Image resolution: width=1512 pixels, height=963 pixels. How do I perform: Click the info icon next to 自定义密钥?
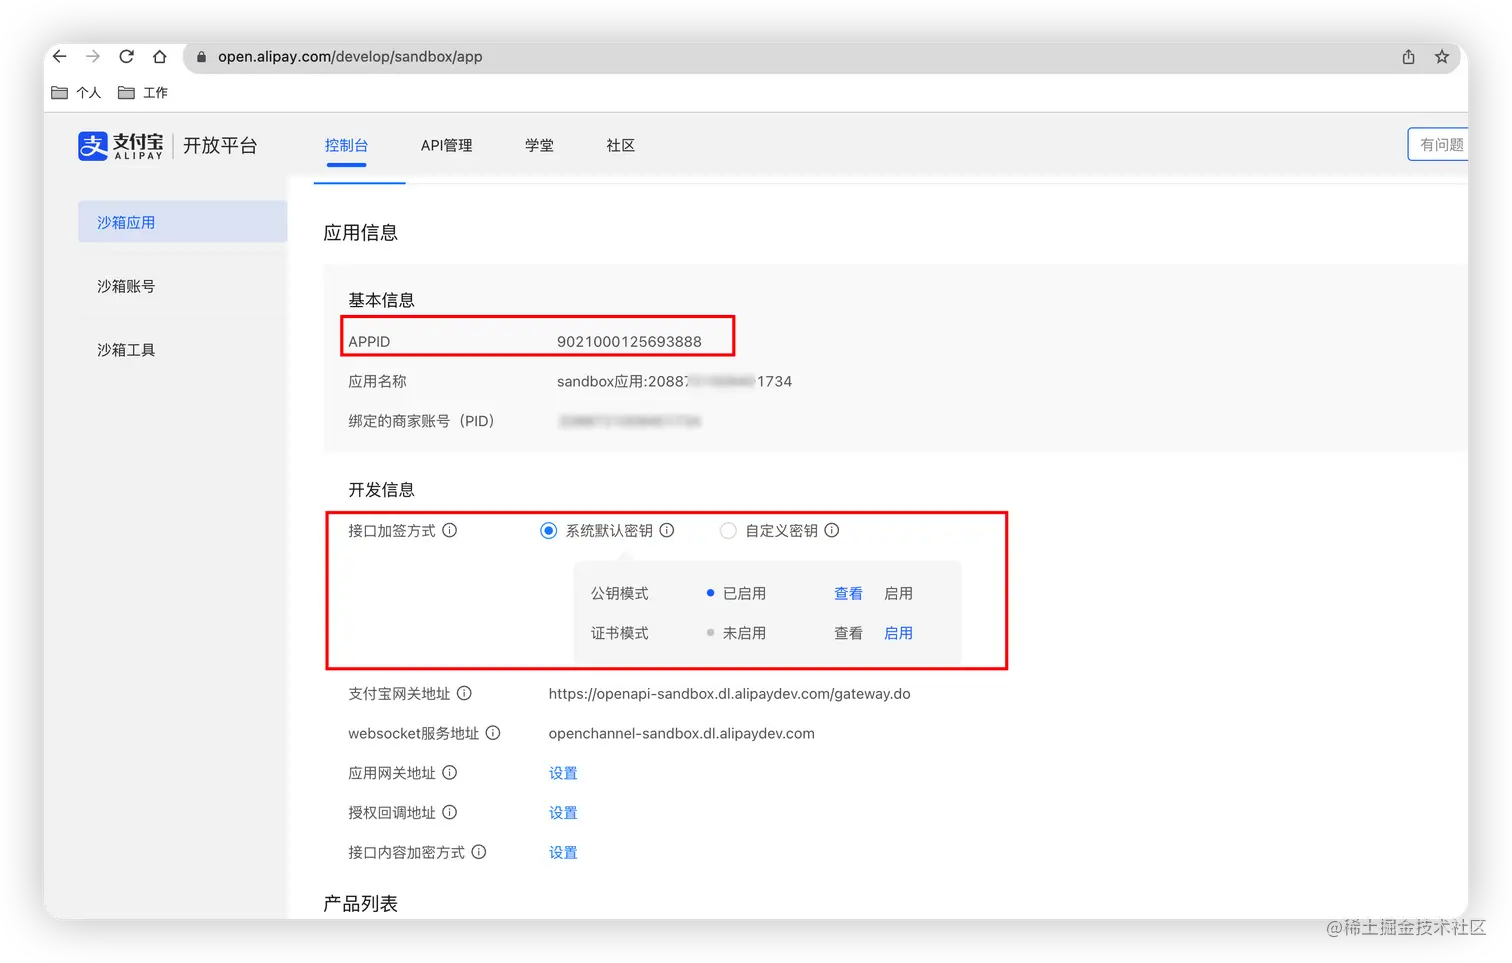[x=832, y=530]
